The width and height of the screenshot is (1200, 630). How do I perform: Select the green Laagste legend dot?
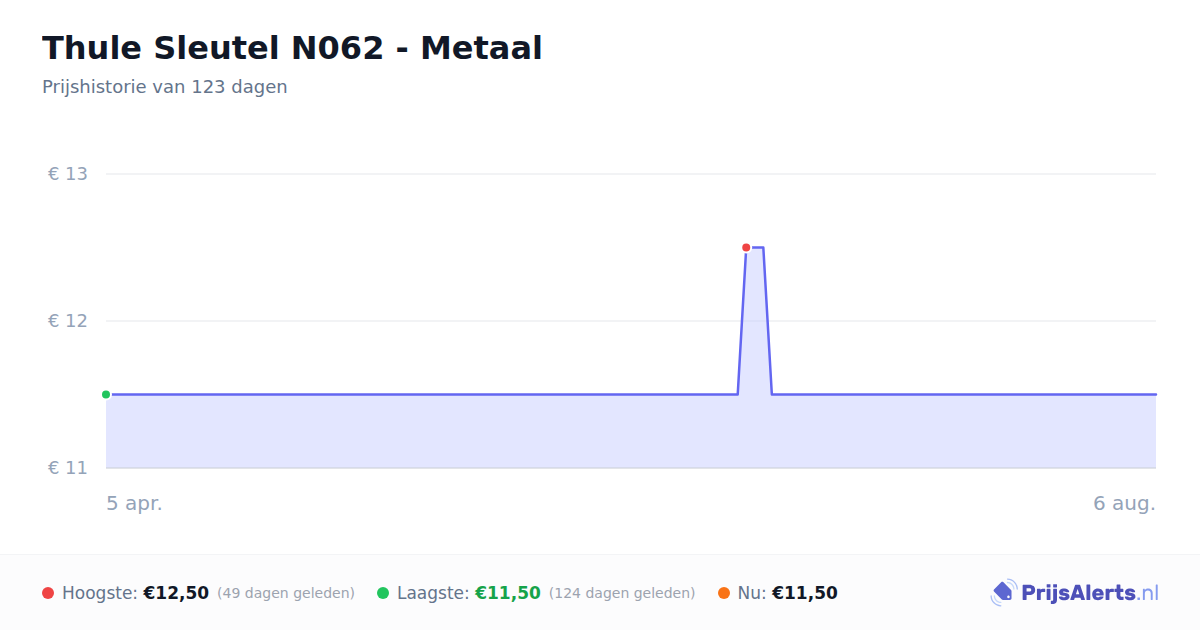pyautogui.click(x=383, y=593)
